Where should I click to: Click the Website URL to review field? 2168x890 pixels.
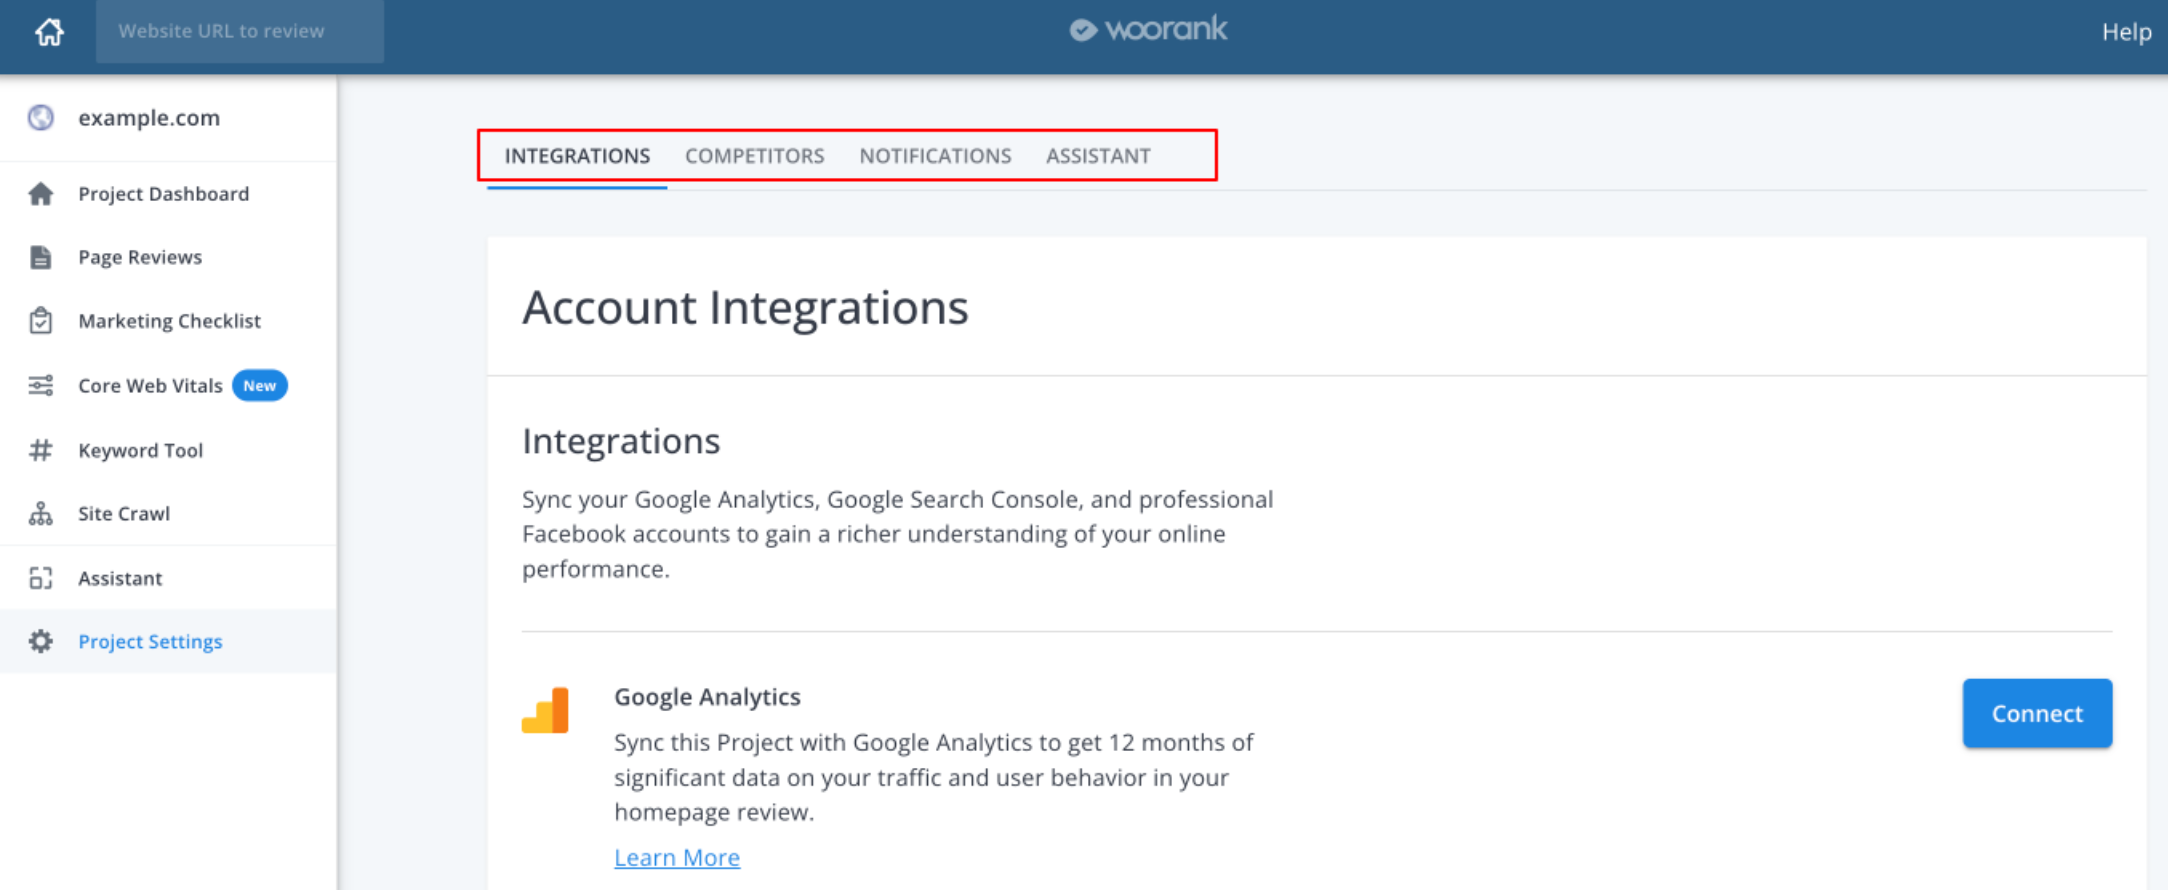point(240,31)
